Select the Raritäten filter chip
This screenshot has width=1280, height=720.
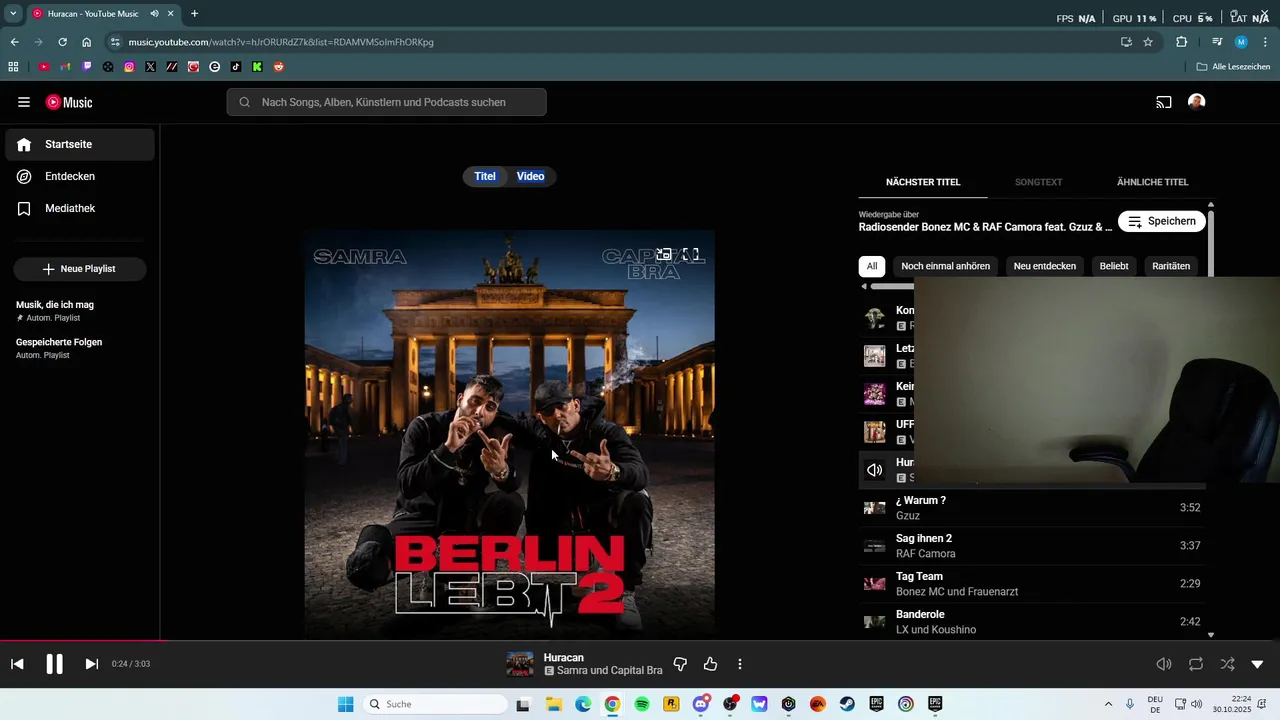(x=1171, y=266)
